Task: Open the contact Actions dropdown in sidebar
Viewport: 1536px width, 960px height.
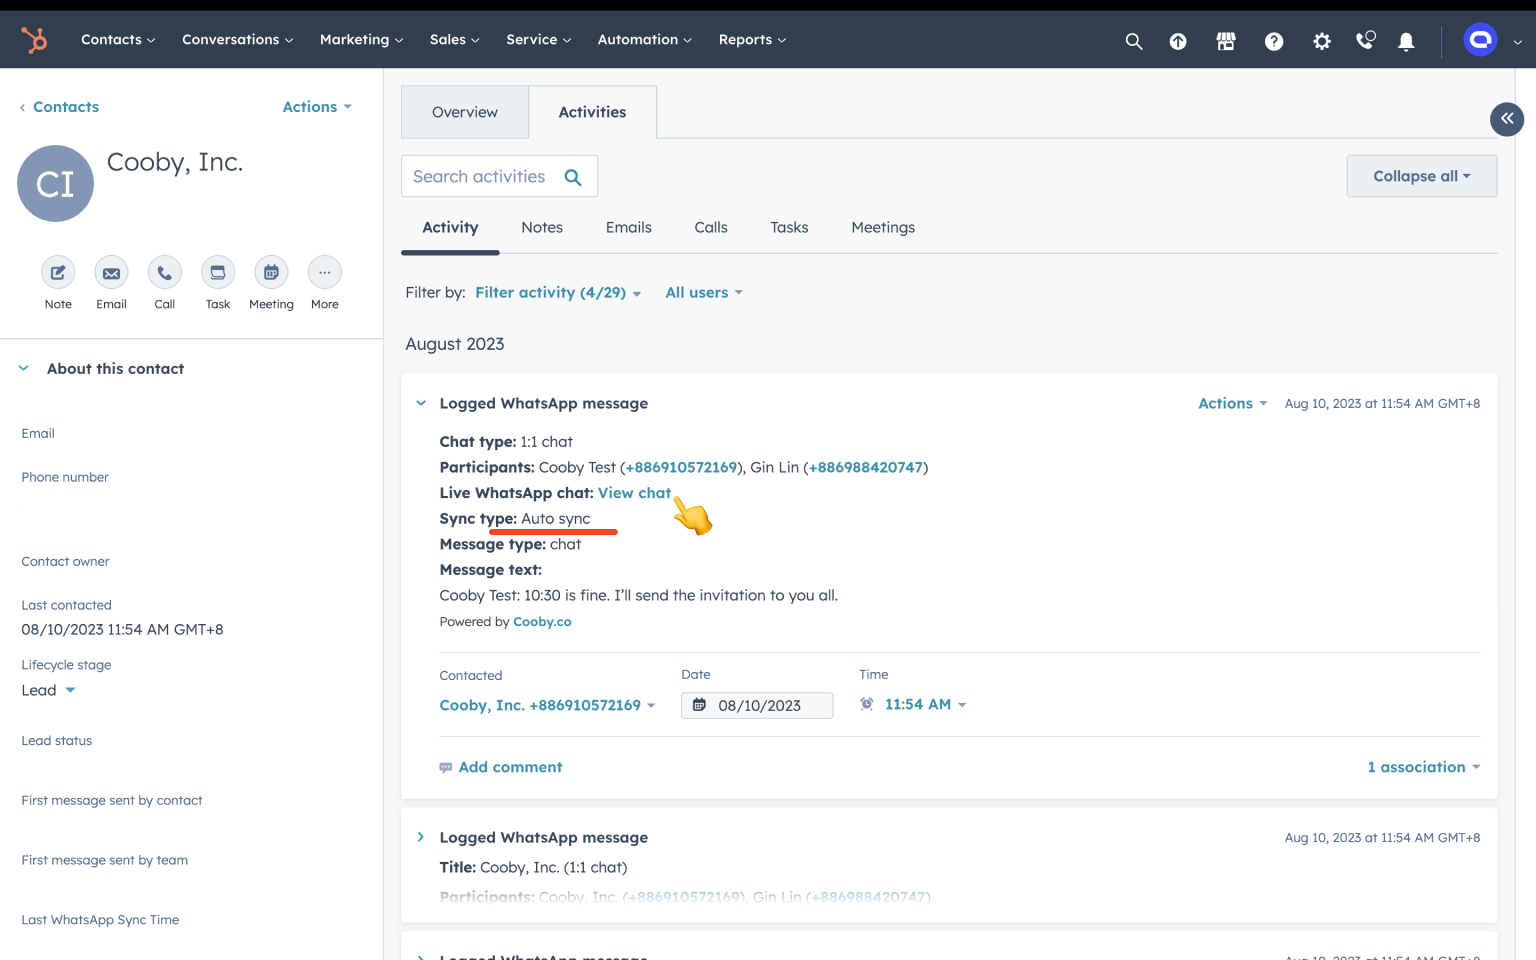Action: click(x=317, y=107)
